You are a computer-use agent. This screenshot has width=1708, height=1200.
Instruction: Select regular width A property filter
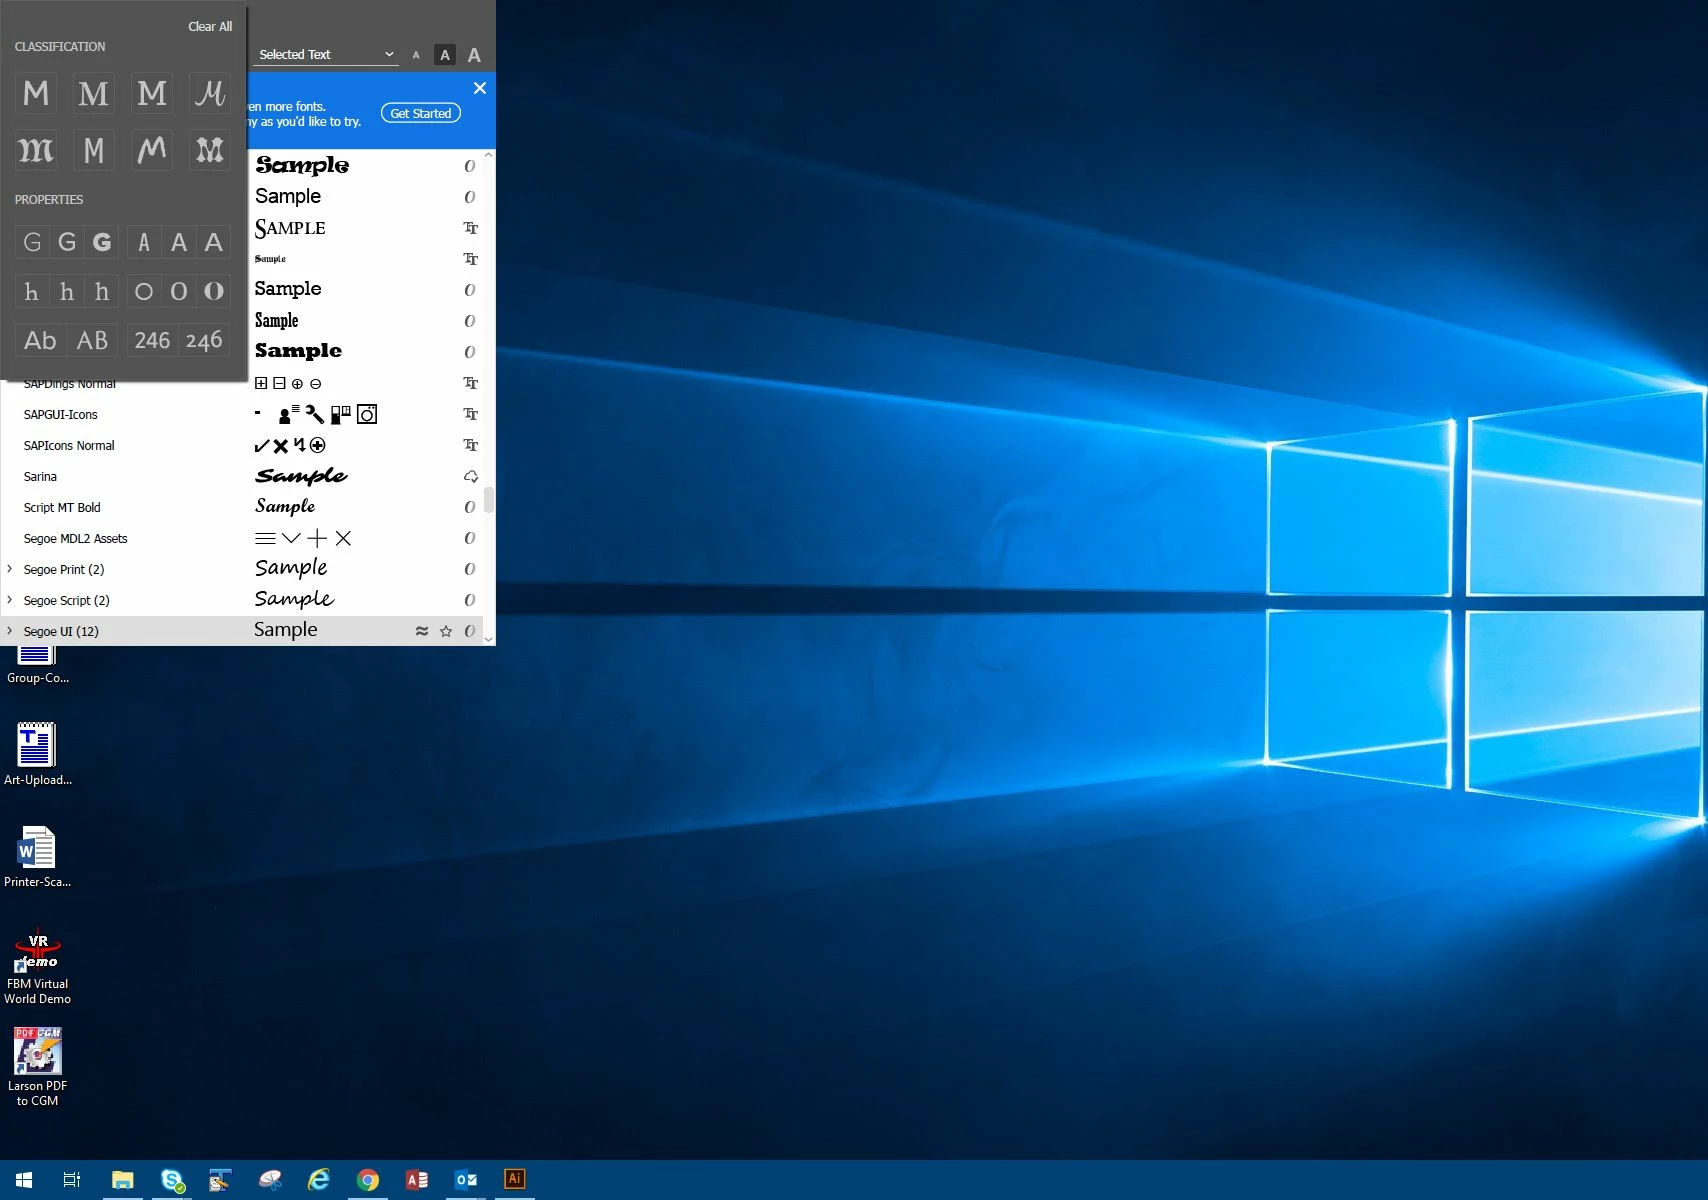pyautogui.click(x=179, y=242)
